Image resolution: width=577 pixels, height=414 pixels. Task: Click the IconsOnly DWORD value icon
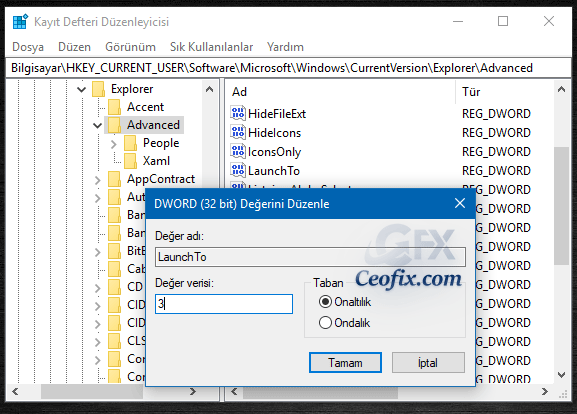click(238, 151)
